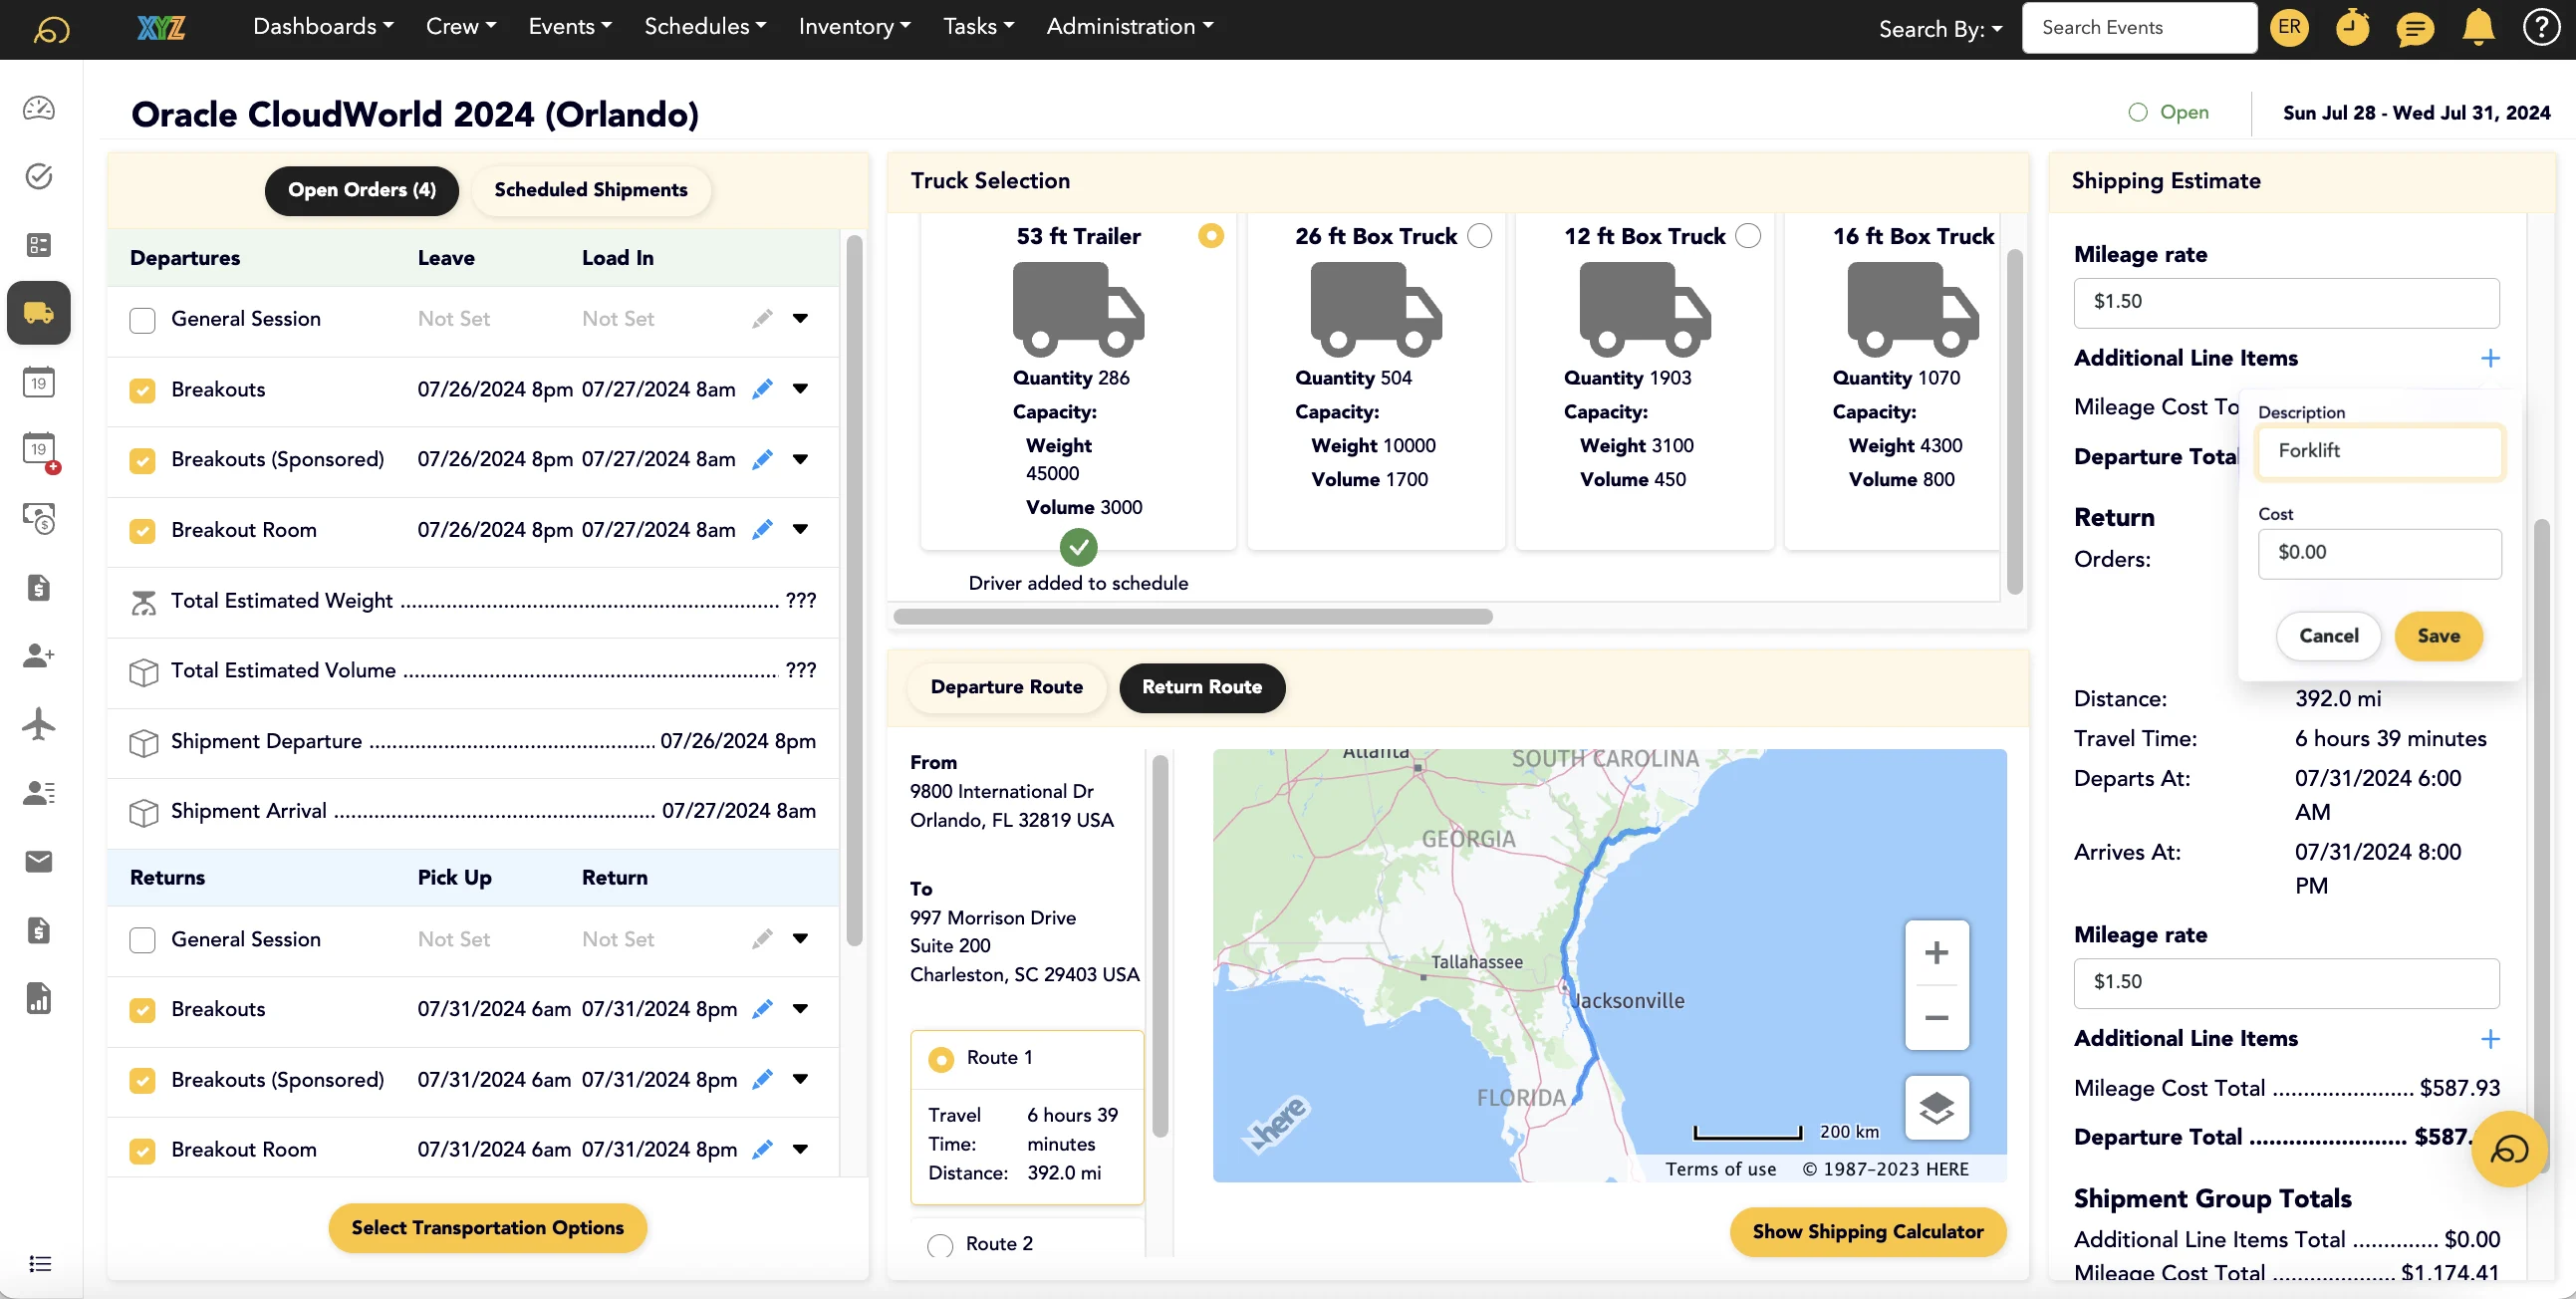Uncheck Breakouts (Sponsored) returns checkbox

[x=143, y=1080]
